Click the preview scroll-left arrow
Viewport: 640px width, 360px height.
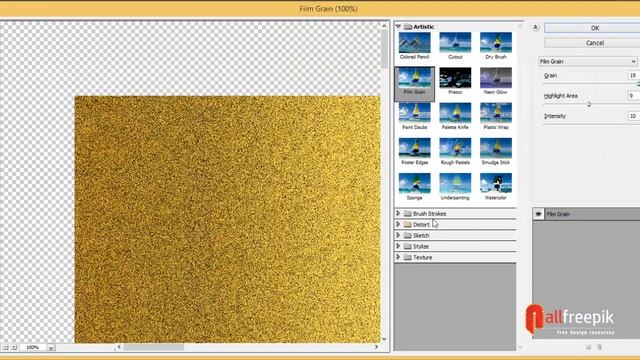[119, 347]
